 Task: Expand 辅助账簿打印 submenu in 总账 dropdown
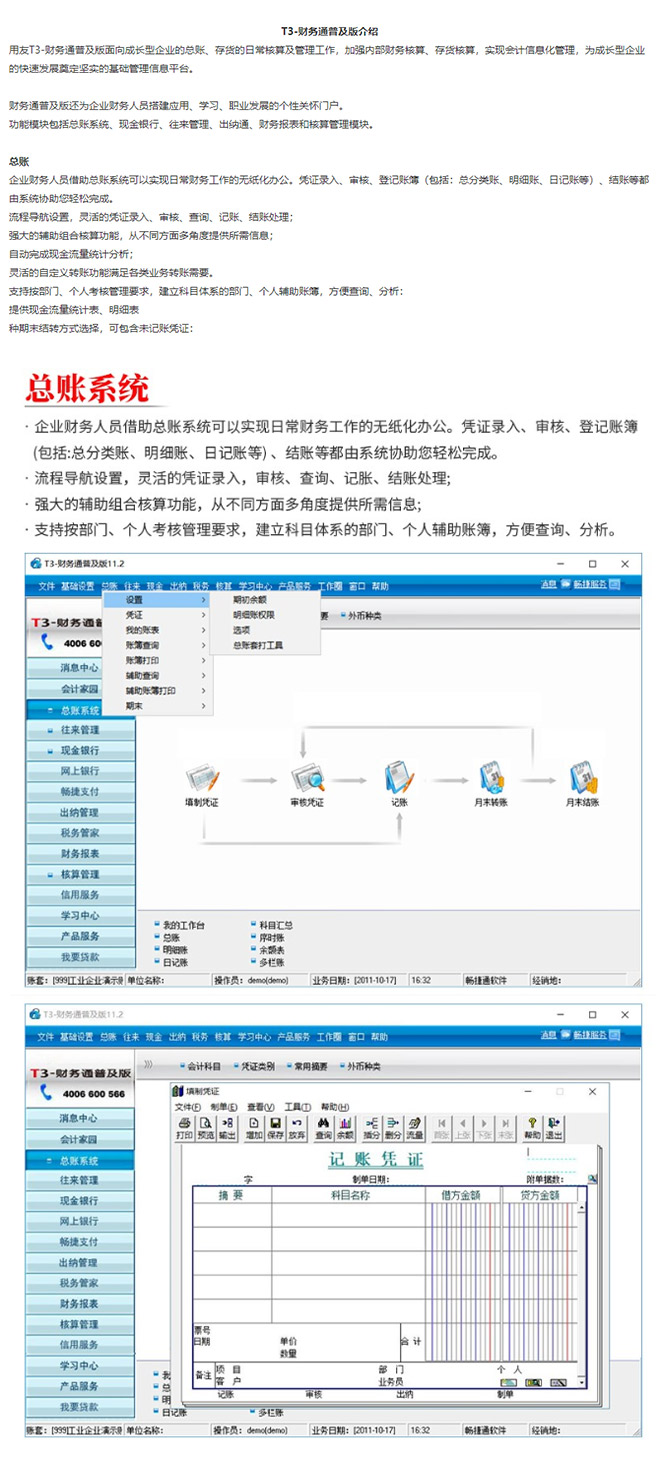[158, 690]
